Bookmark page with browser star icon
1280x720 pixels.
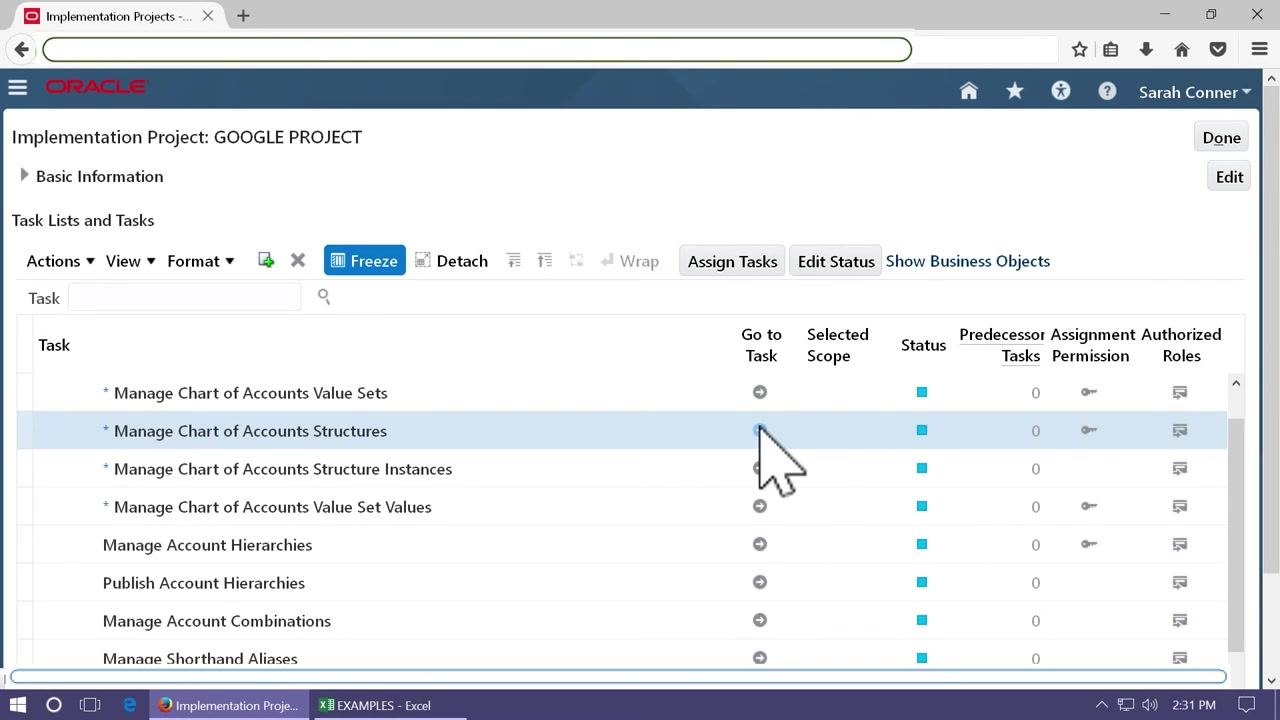pos(1079,49)
